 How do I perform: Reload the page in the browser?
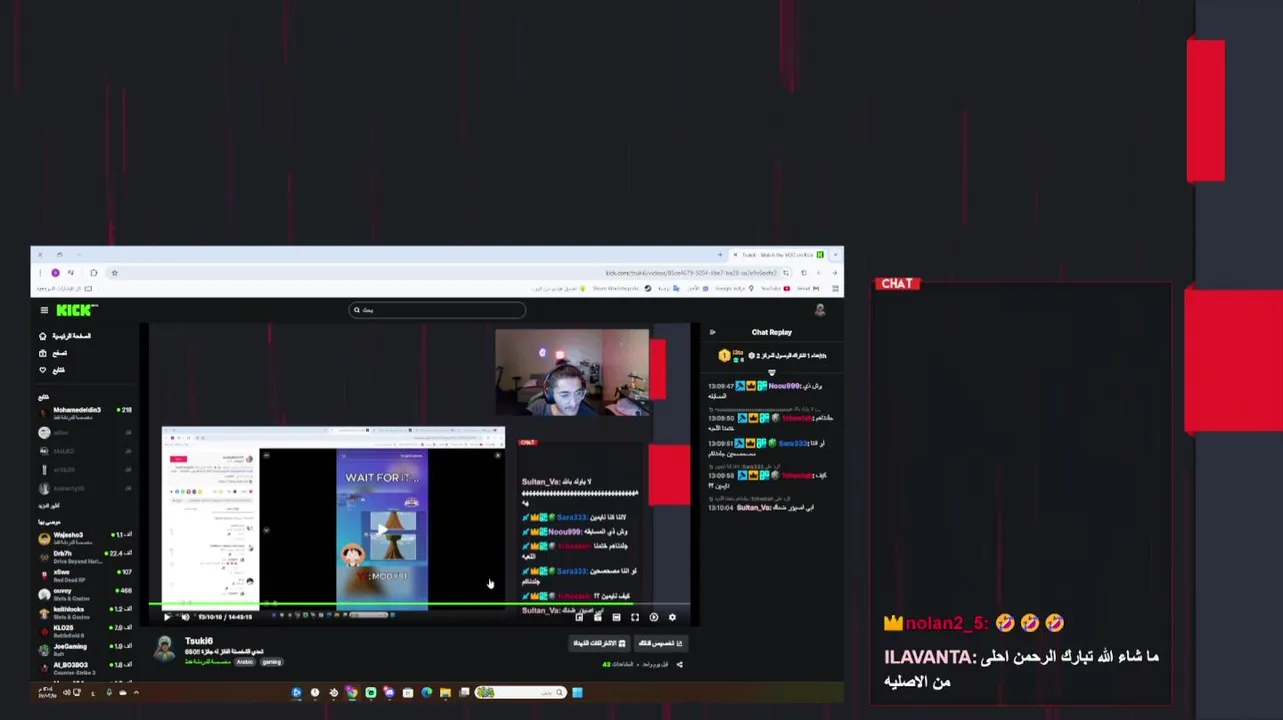[804, 273]
